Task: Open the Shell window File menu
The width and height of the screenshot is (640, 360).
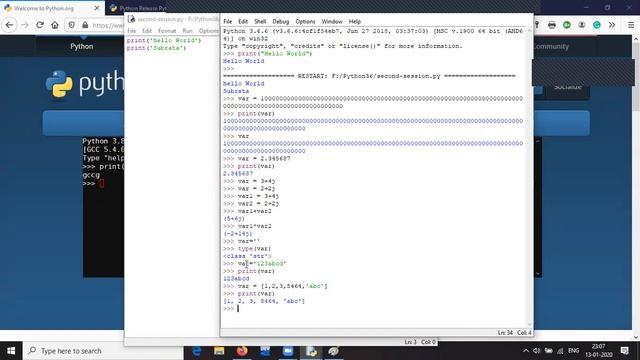Action: pyautogui.click(x=227, y=21)
